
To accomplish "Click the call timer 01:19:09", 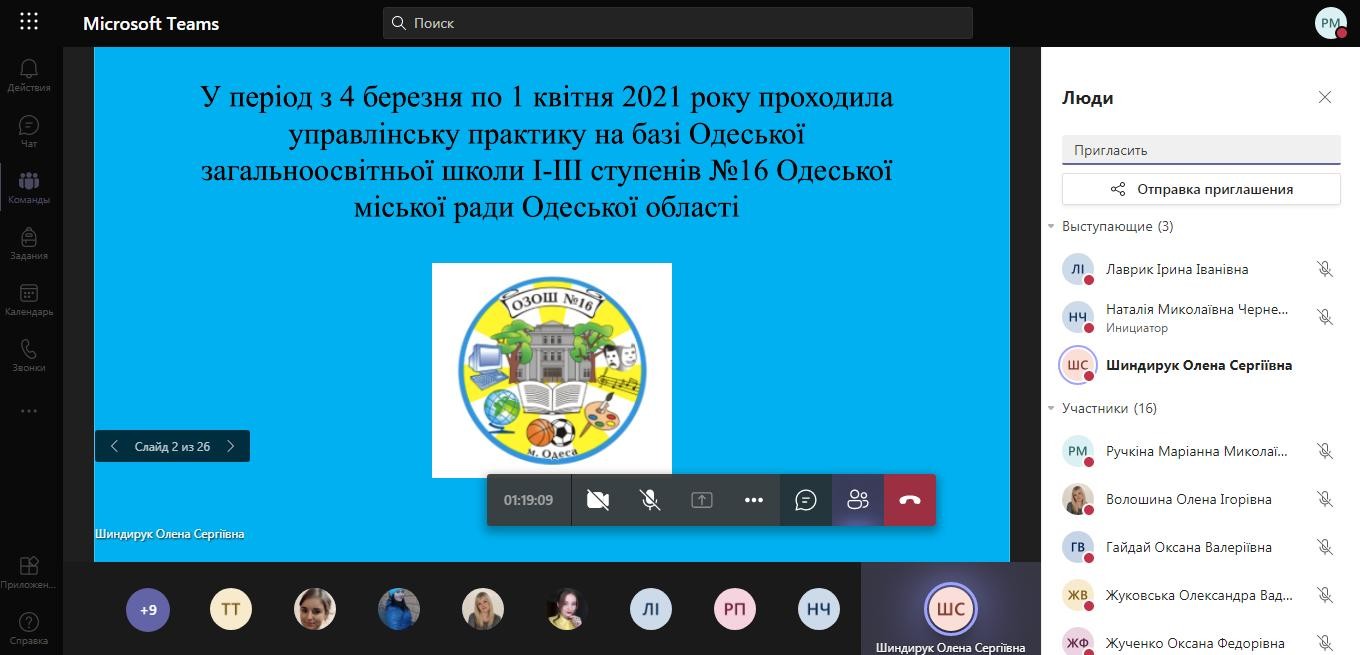I will click(x=528, y=500).
